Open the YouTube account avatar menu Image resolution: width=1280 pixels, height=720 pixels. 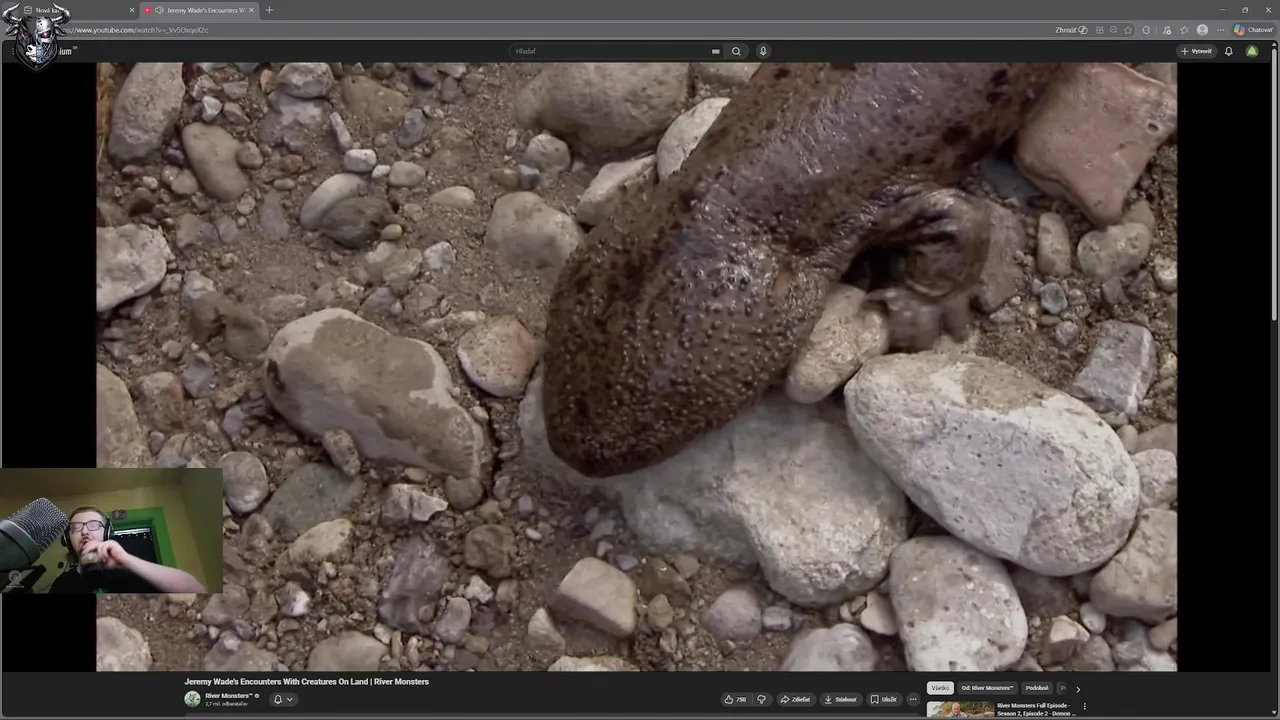point(1252,51)
